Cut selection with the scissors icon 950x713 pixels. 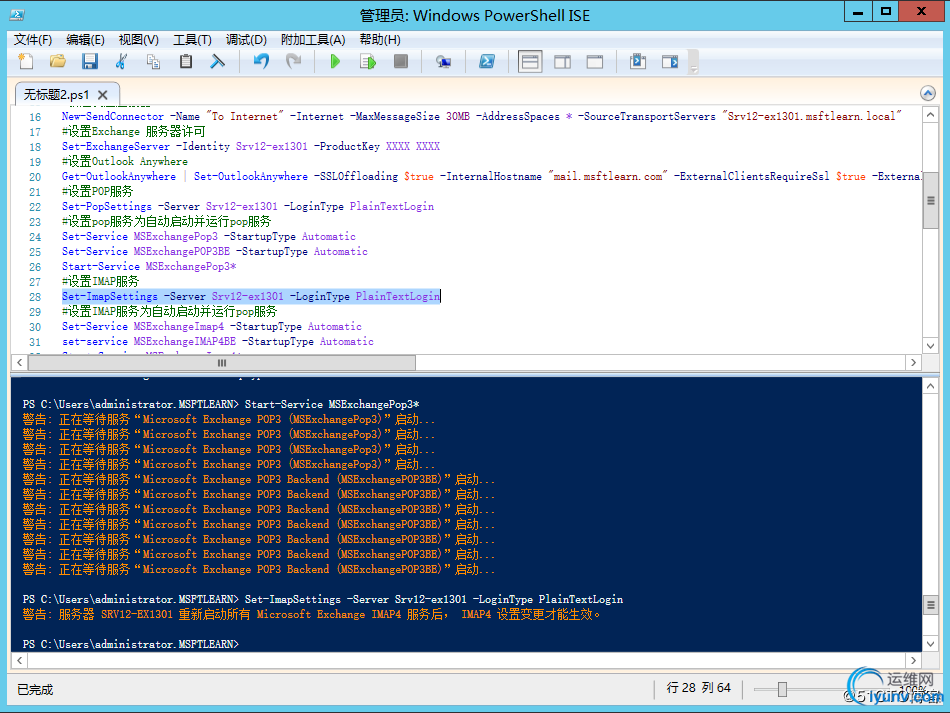[121, 61]
